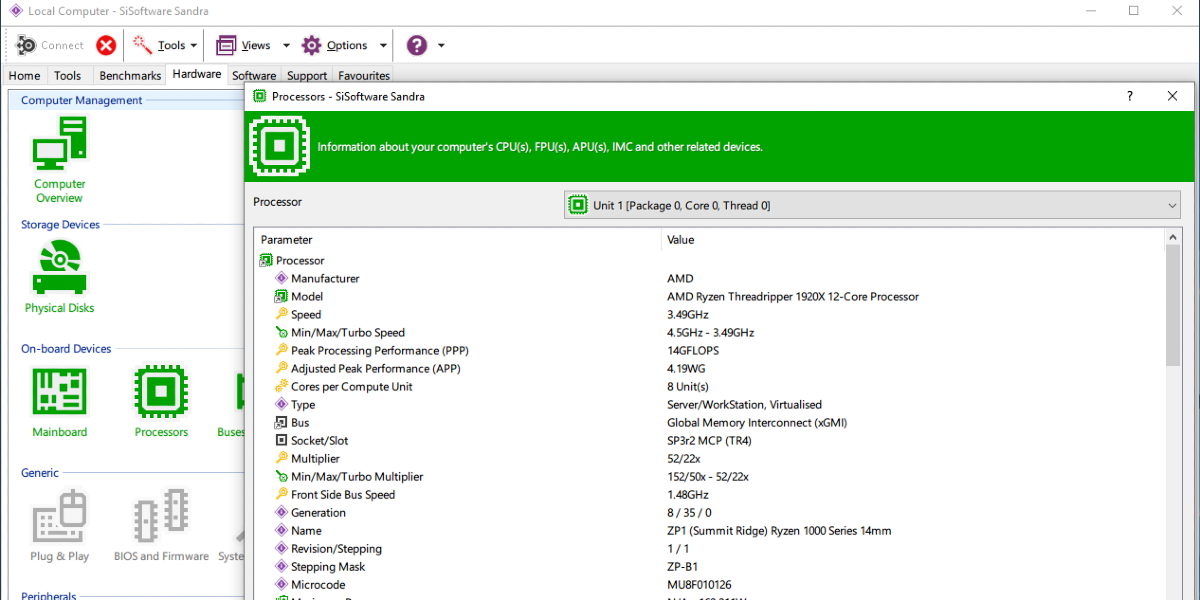Open the Support tab
The height and width of the screenshot is (600, 1200).
click(307, 75)
